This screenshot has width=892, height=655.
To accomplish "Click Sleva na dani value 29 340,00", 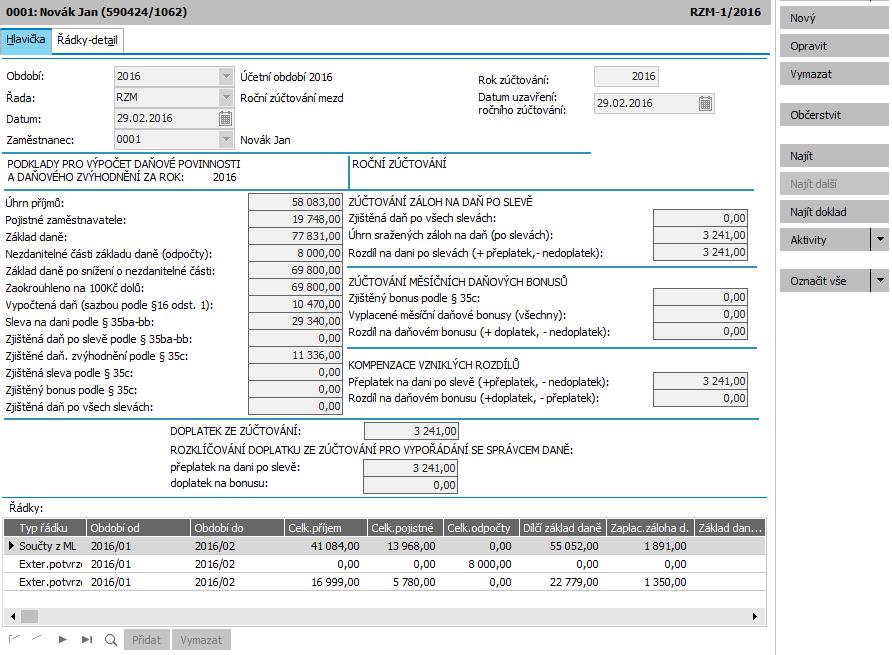I will tap(295, 322).
